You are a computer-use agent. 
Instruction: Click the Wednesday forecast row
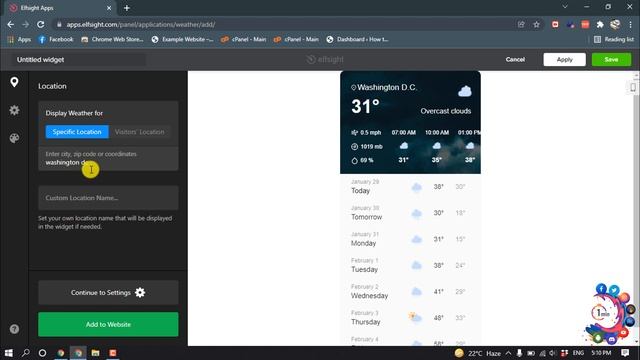[410, 291]
